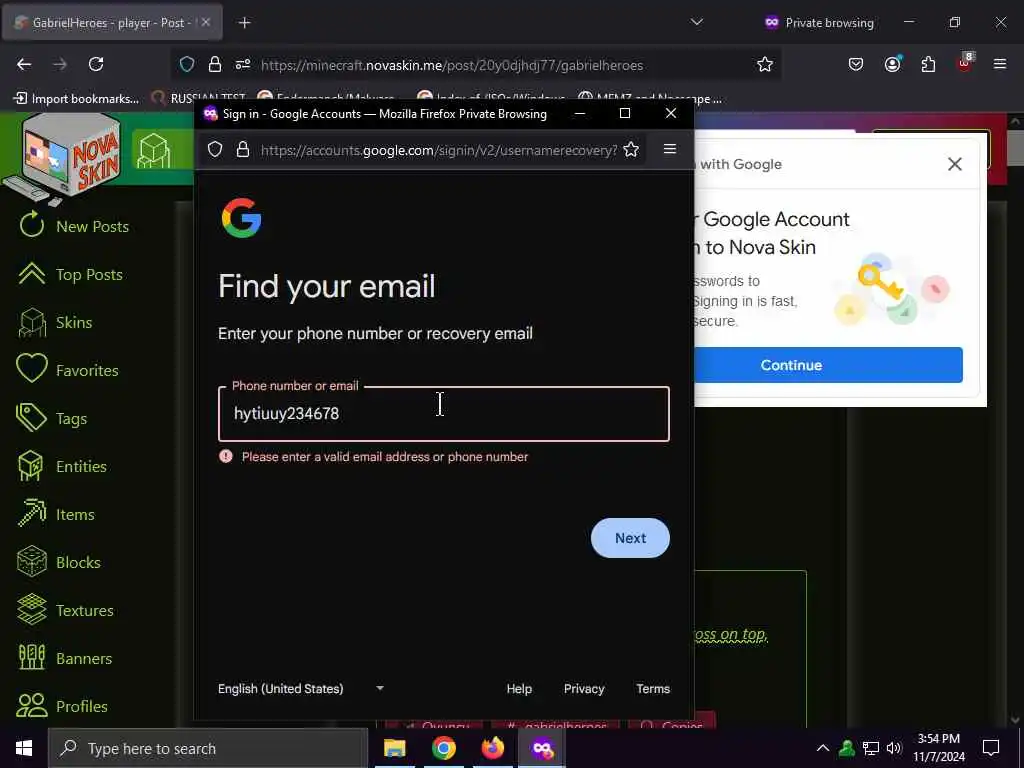The width and height of the screenshot is (1024, 768).
Task: Open File Explorer from the taskbar
Action: click(394, 748)
